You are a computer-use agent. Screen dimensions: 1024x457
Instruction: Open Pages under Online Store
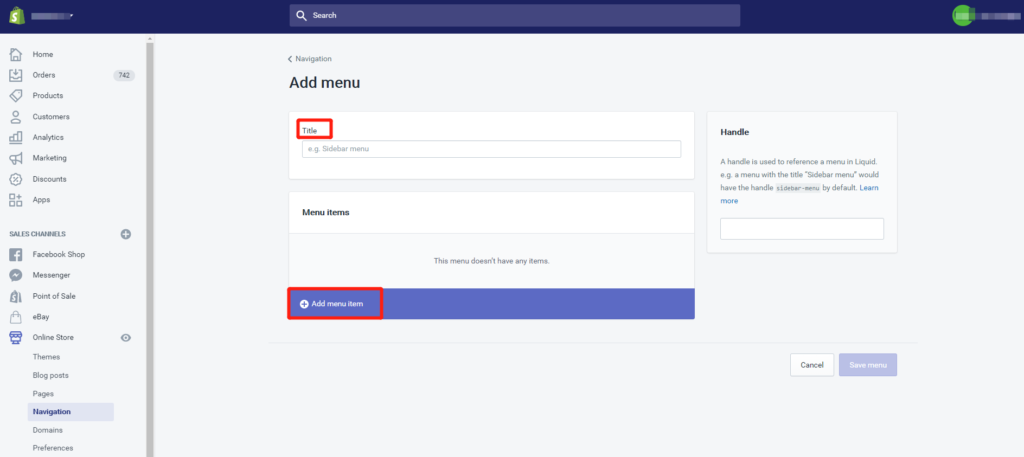point(43,394)
